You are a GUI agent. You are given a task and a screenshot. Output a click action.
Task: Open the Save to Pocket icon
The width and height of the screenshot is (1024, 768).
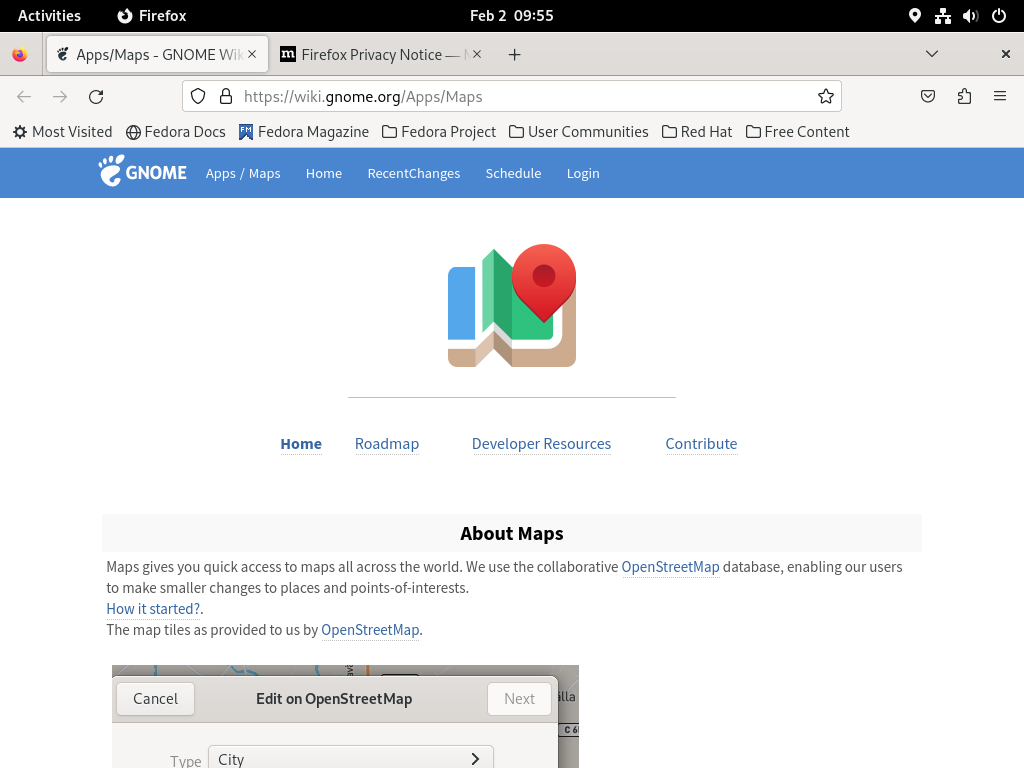click(928, 97)
